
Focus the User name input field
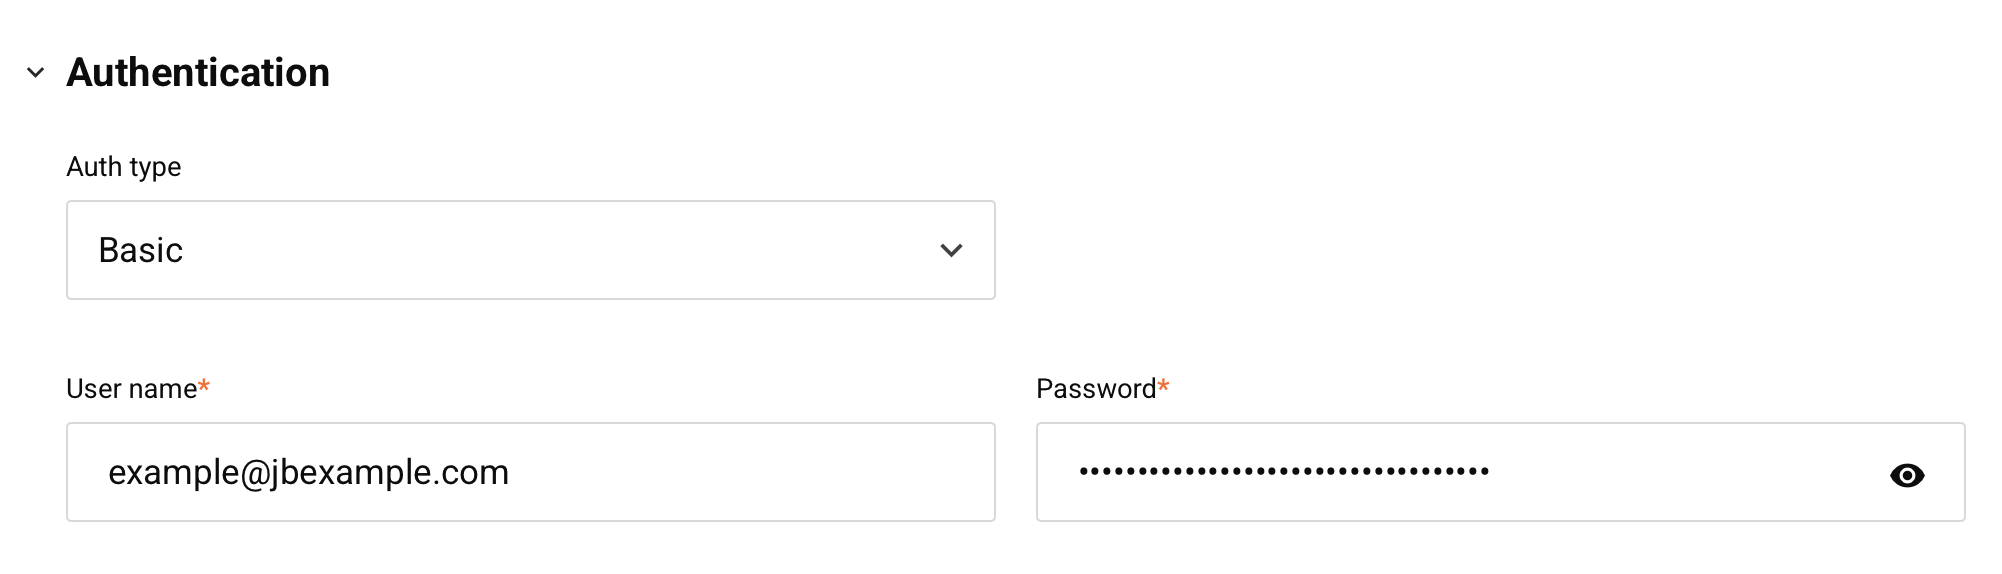tap(530, 472)
